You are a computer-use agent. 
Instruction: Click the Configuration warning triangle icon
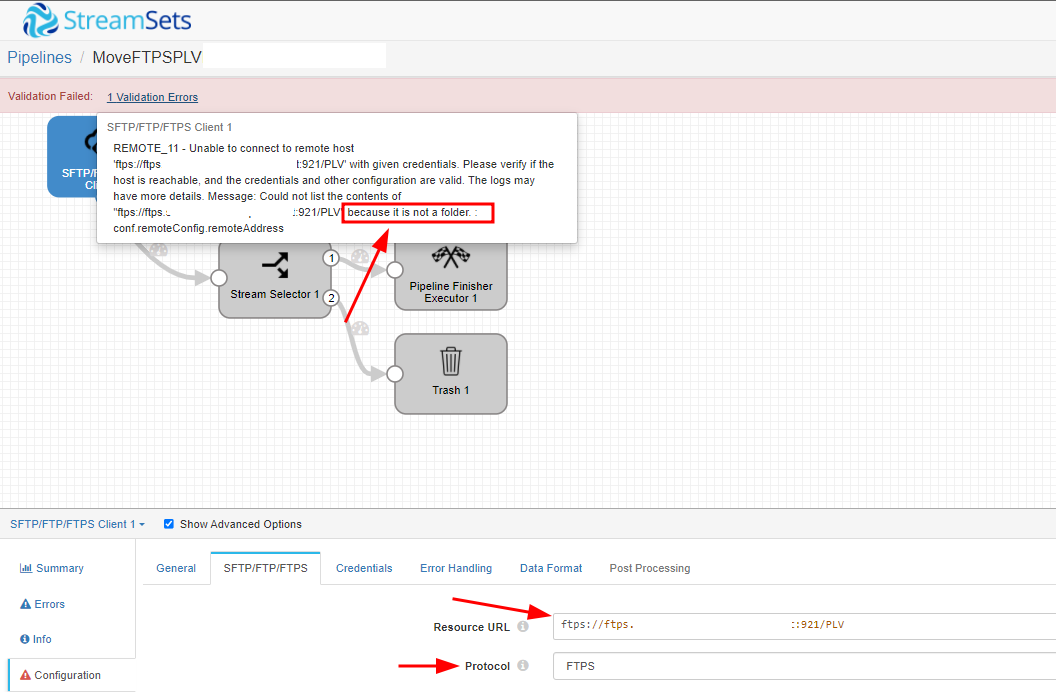pyautogui.click(x=26, y=675)
